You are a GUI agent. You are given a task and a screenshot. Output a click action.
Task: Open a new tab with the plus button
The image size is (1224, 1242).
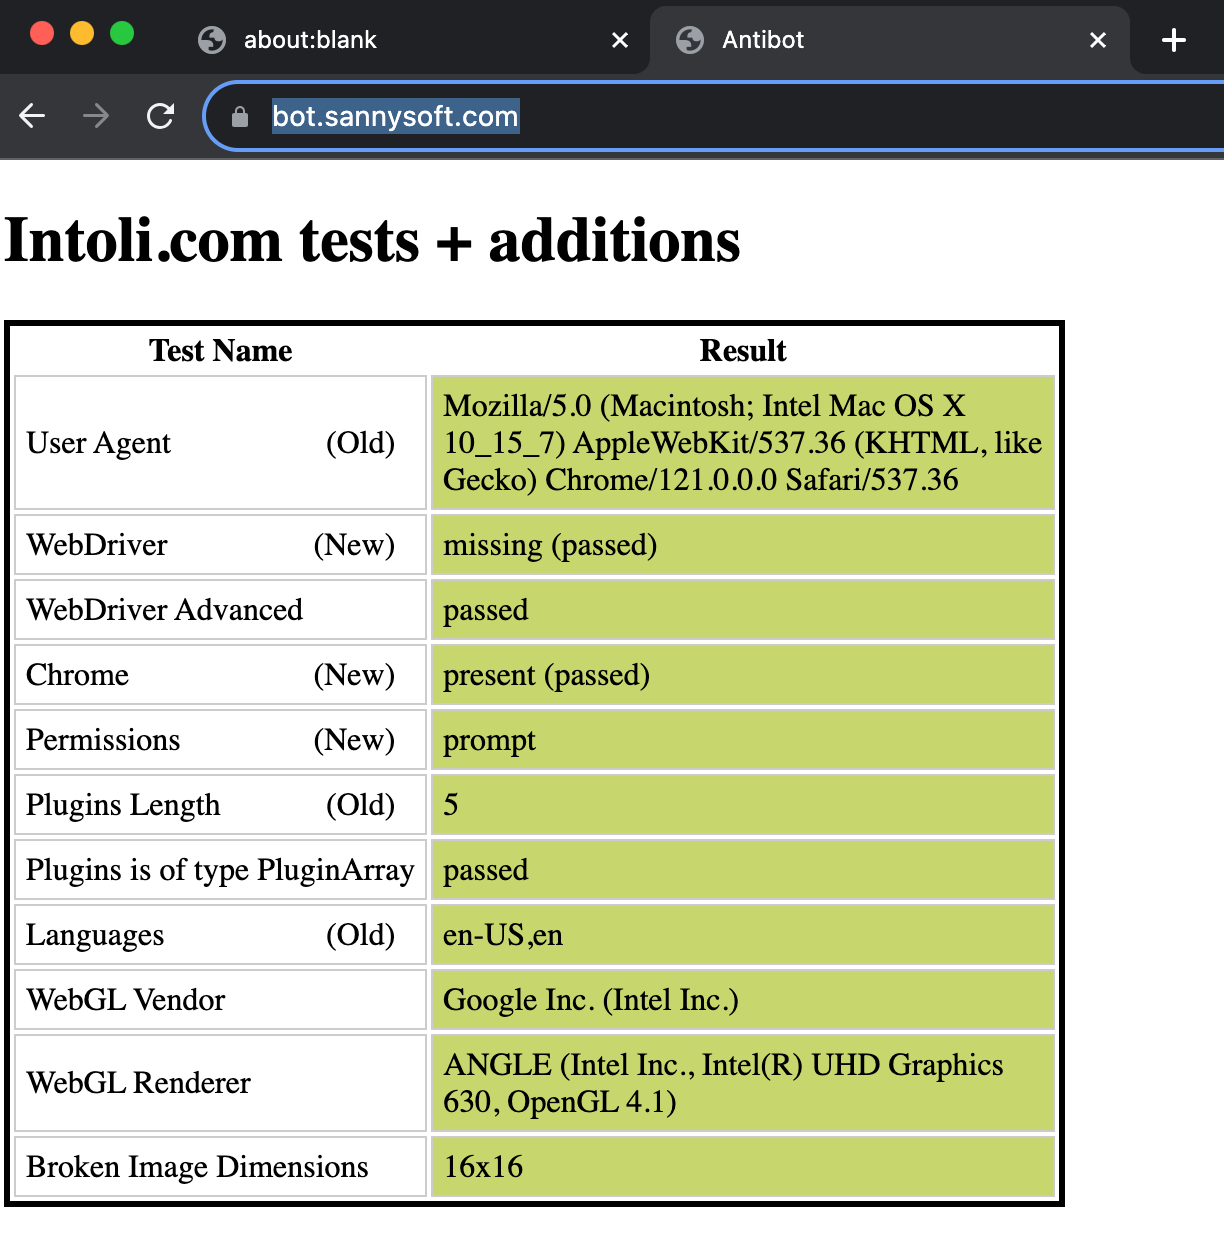[x=1174, y=40]
